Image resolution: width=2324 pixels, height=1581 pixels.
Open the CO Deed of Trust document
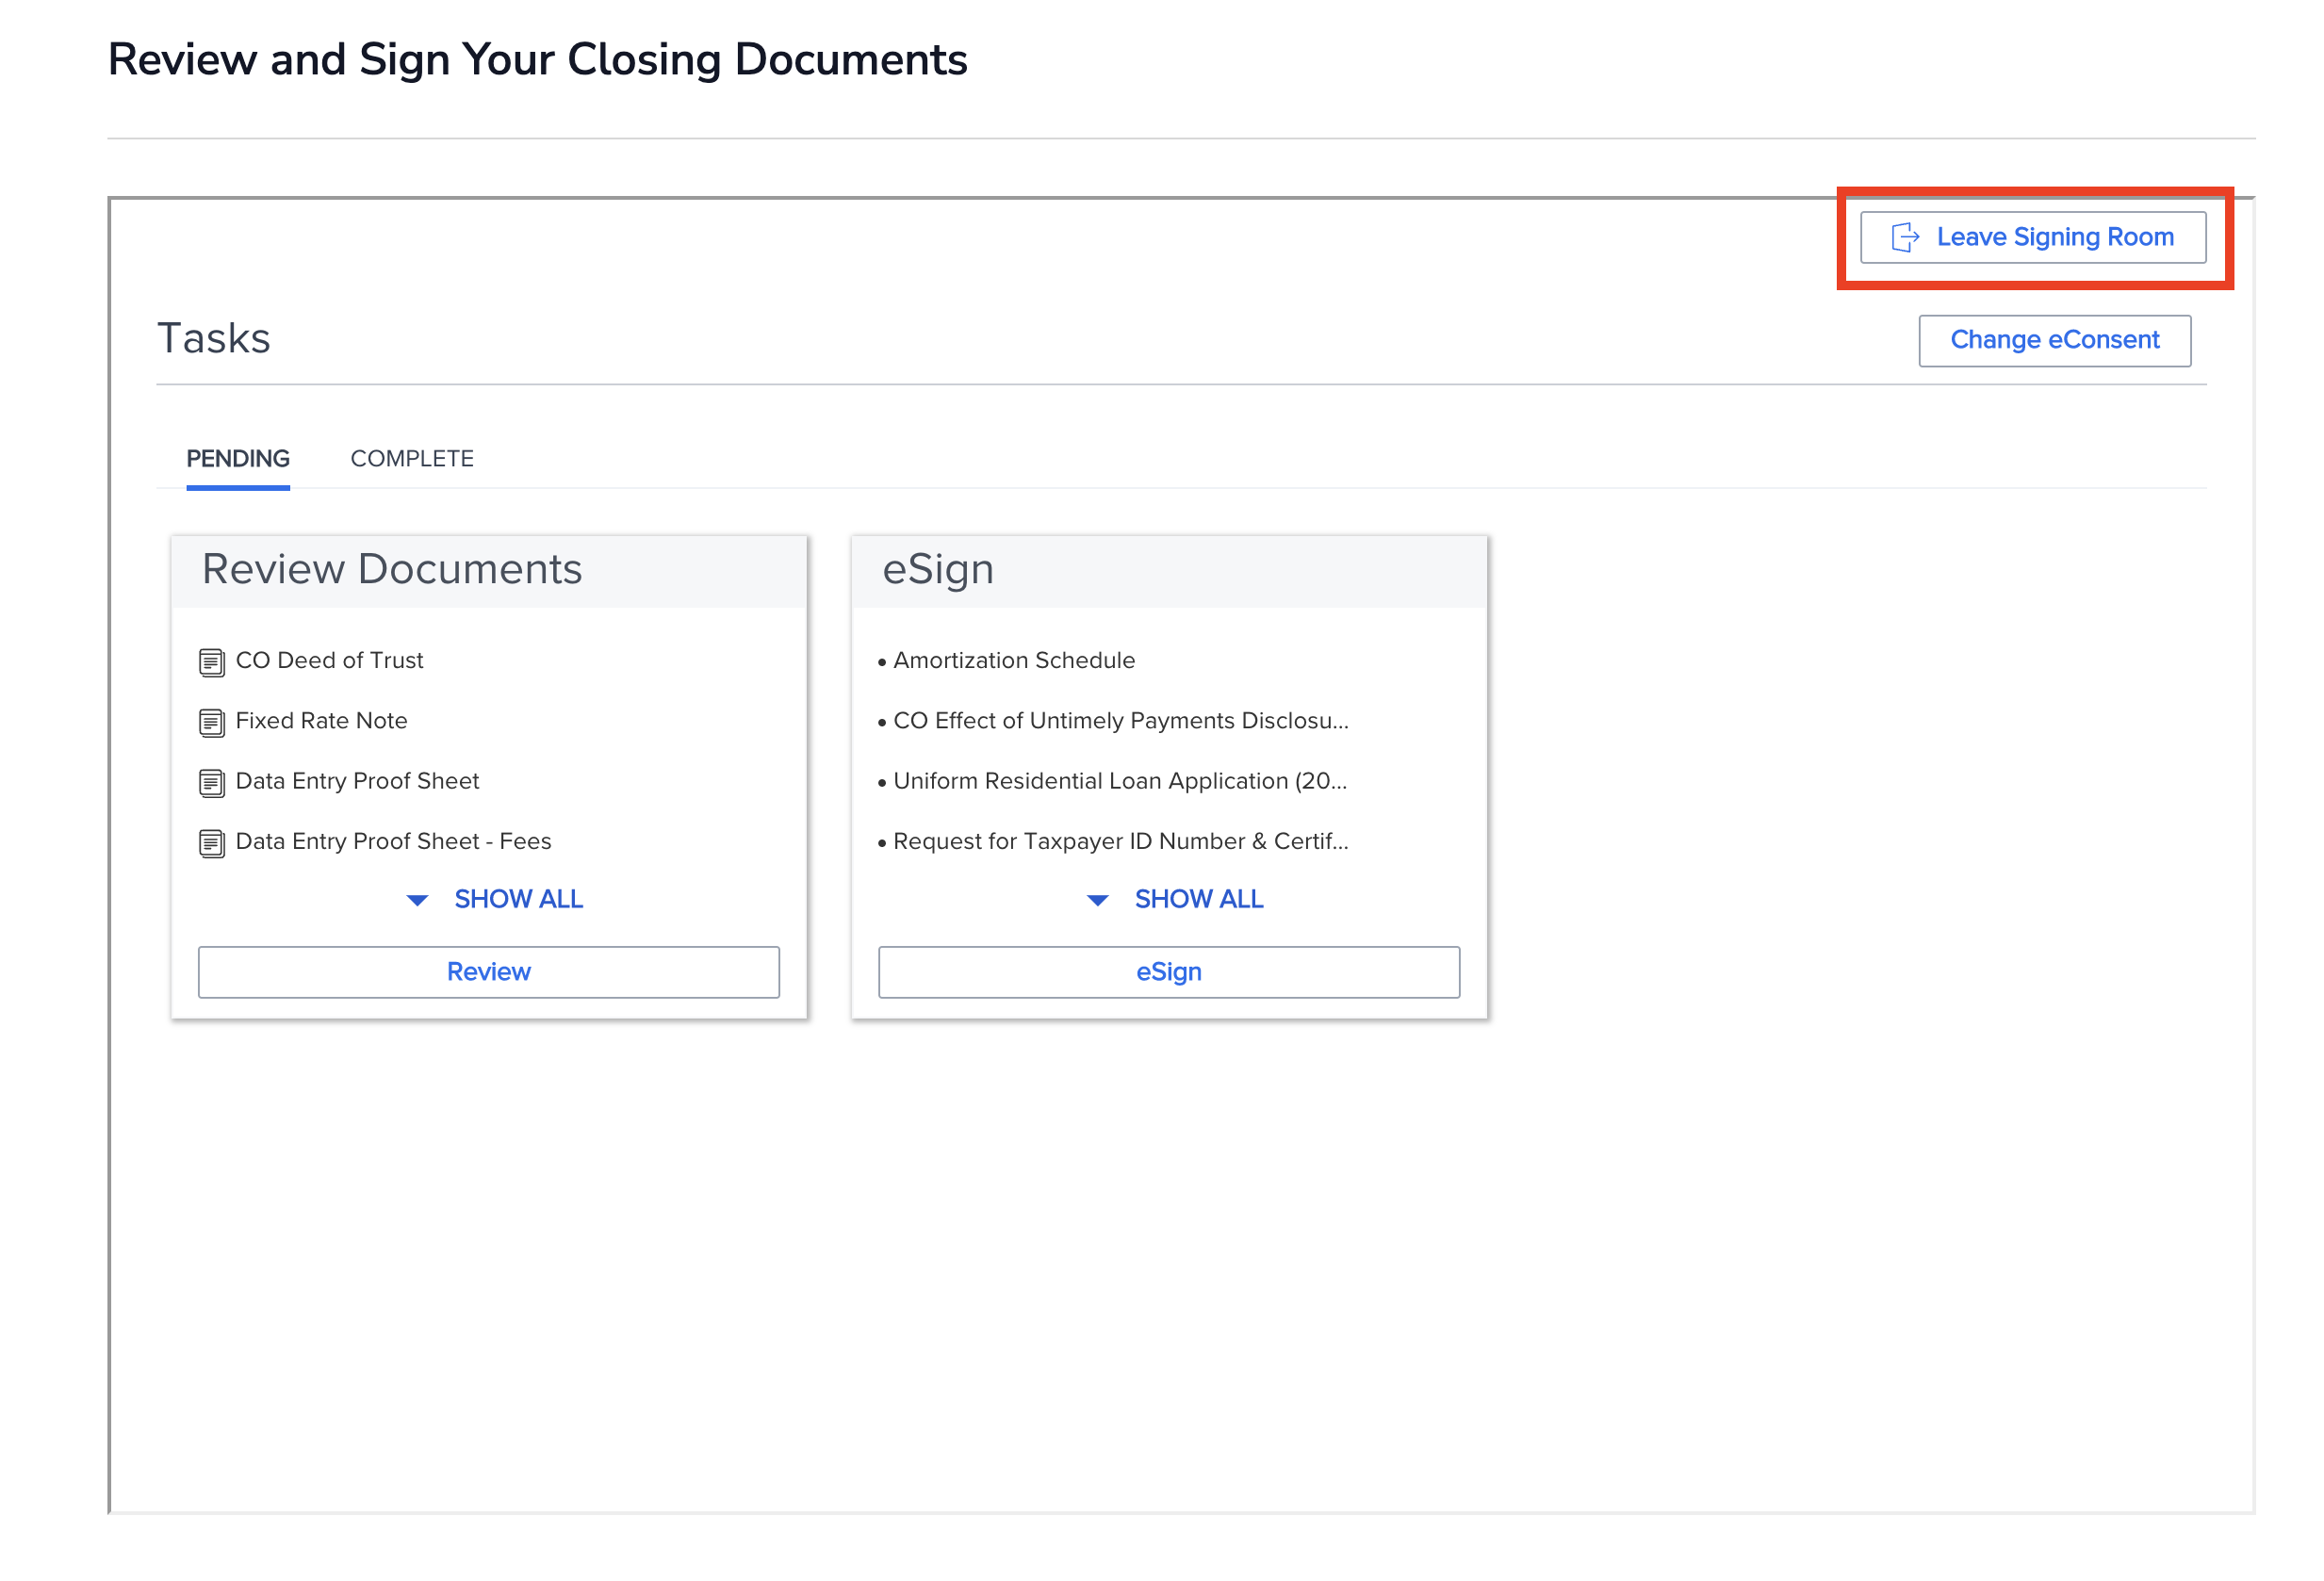click(329, 660)
